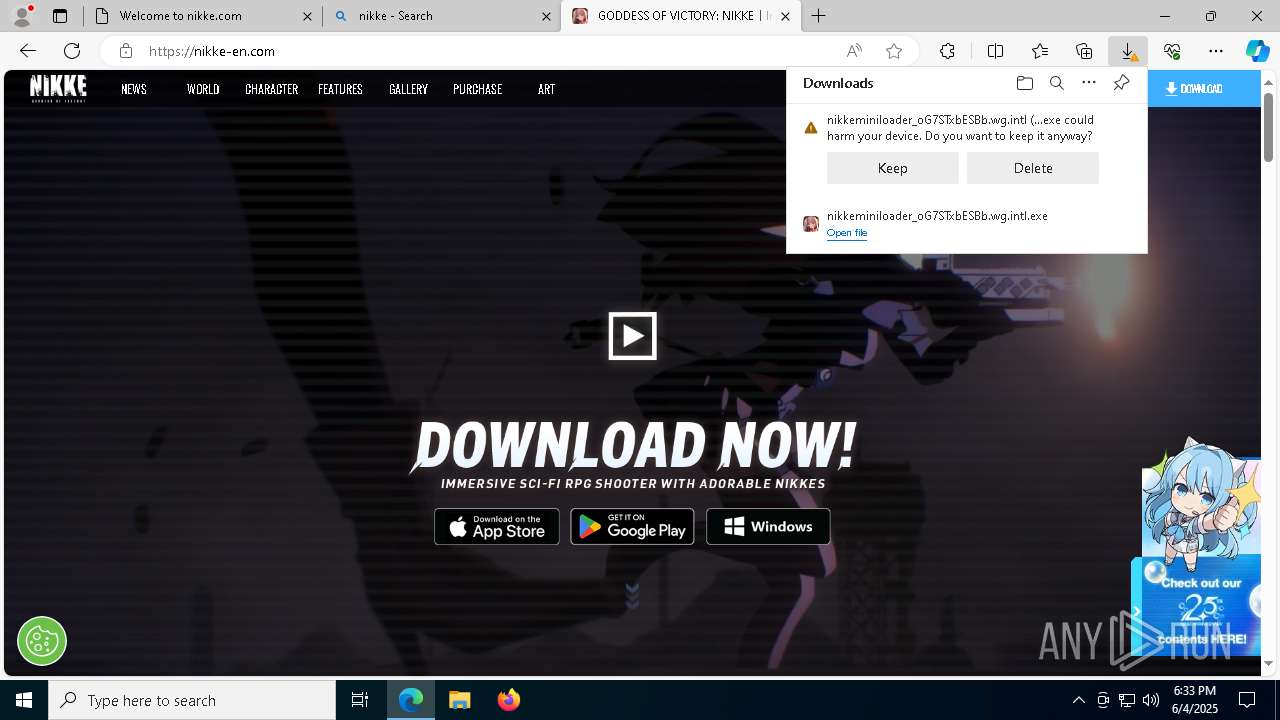
Task: Toggle the Downloads toolbar button
Action: click(x=1128, y=51)
